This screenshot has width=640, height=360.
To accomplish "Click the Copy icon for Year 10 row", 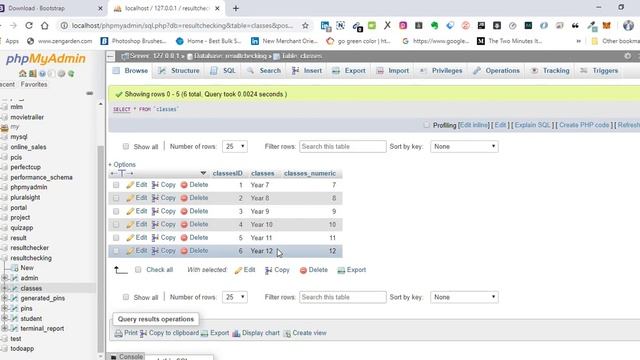I will (x=155, y=224).
